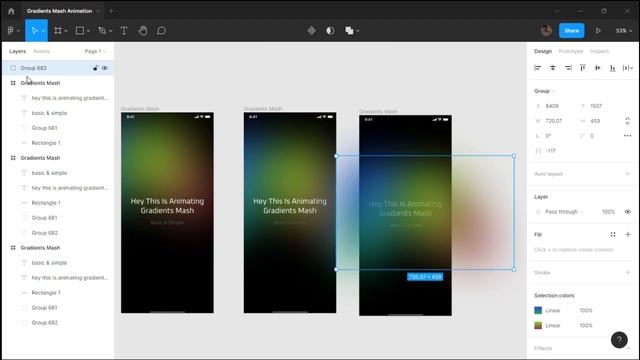This screenshot has height=360, width=640.
Task: Switch to the Prototype tab
Action: tap(571, 51)
